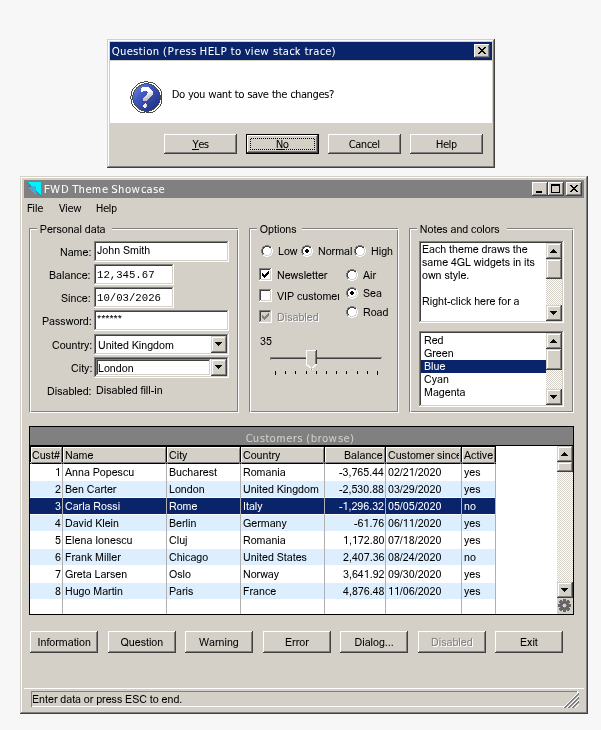The image size is (601, 730).
Task: Open the Help menu
Action: coord(106,208)
